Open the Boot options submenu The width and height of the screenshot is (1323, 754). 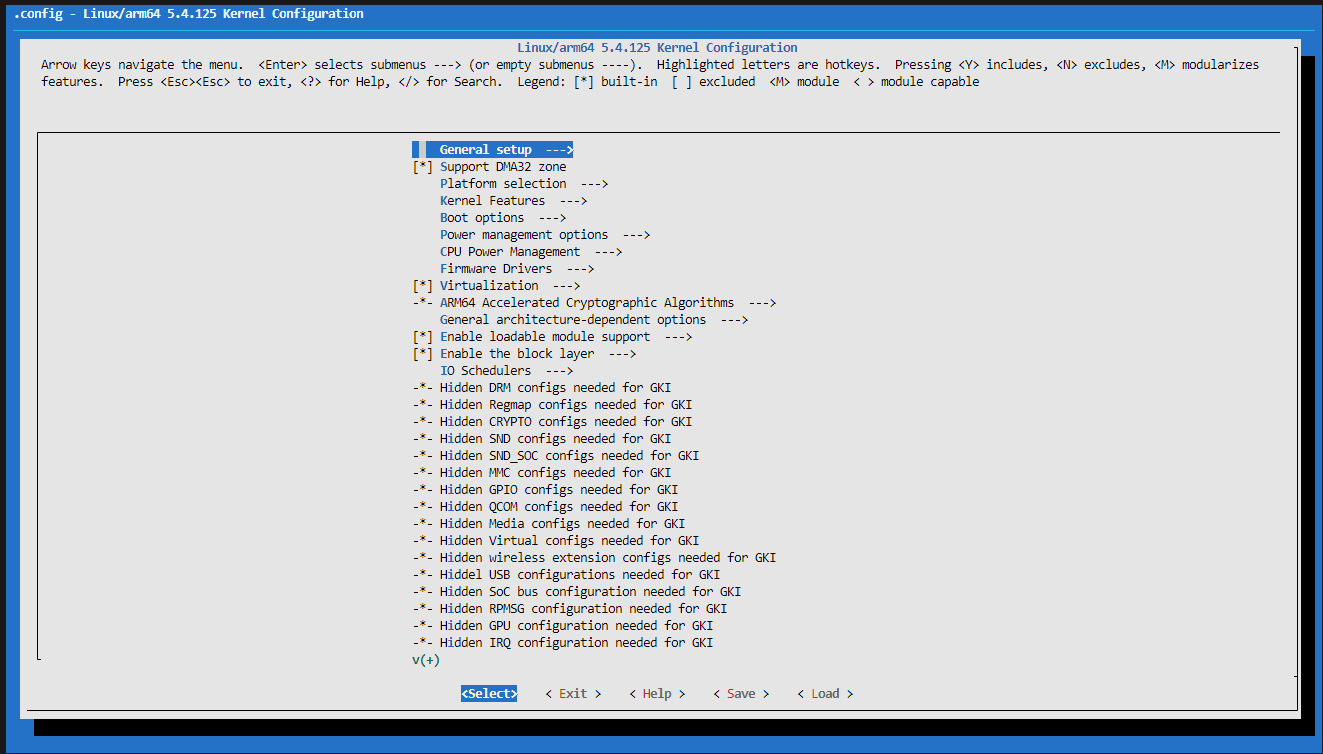(503, 218)
